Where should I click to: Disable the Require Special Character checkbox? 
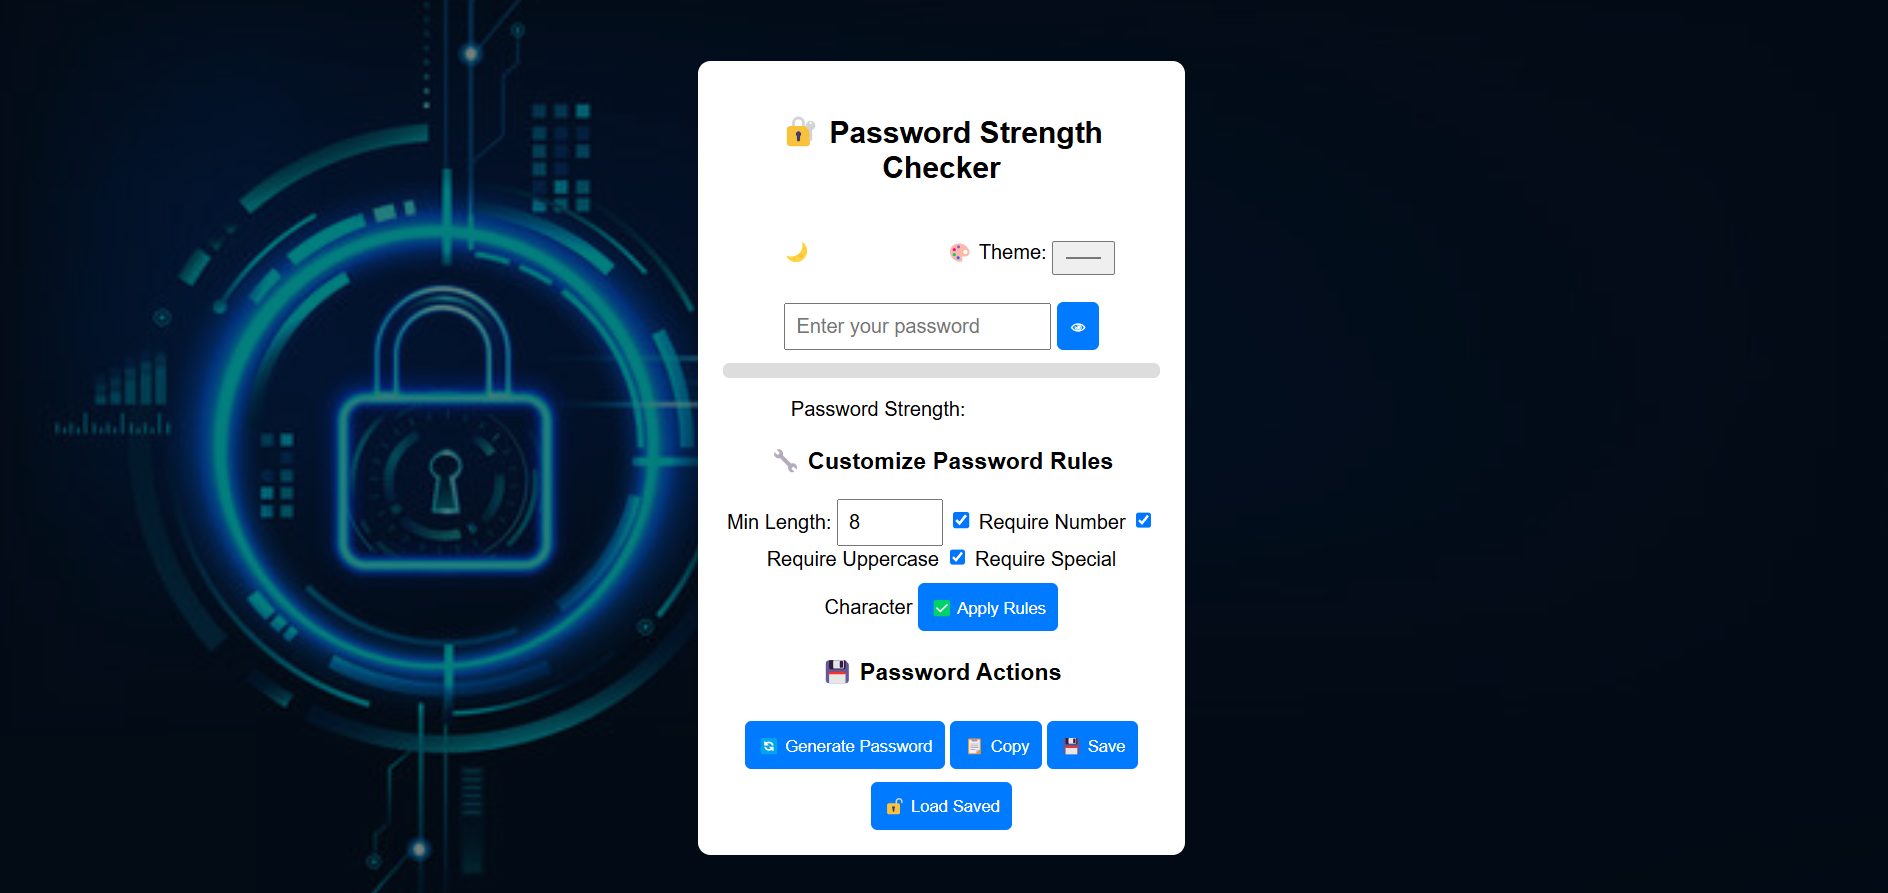[x=957, y=557]
